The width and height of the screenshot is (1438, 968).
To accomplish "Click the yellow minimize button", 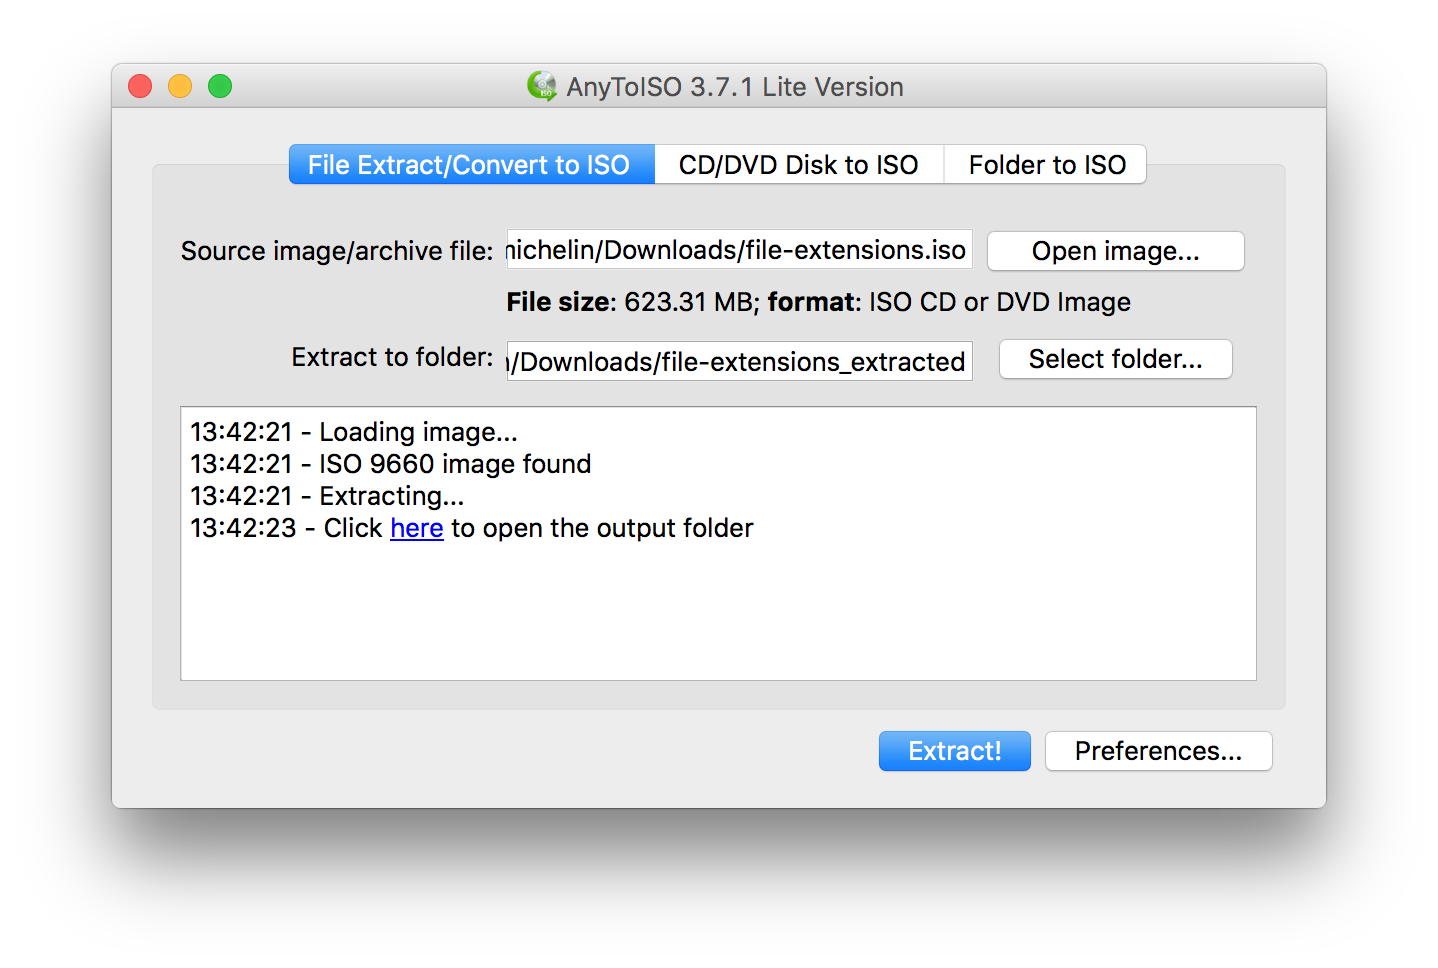I will [180, 86].
